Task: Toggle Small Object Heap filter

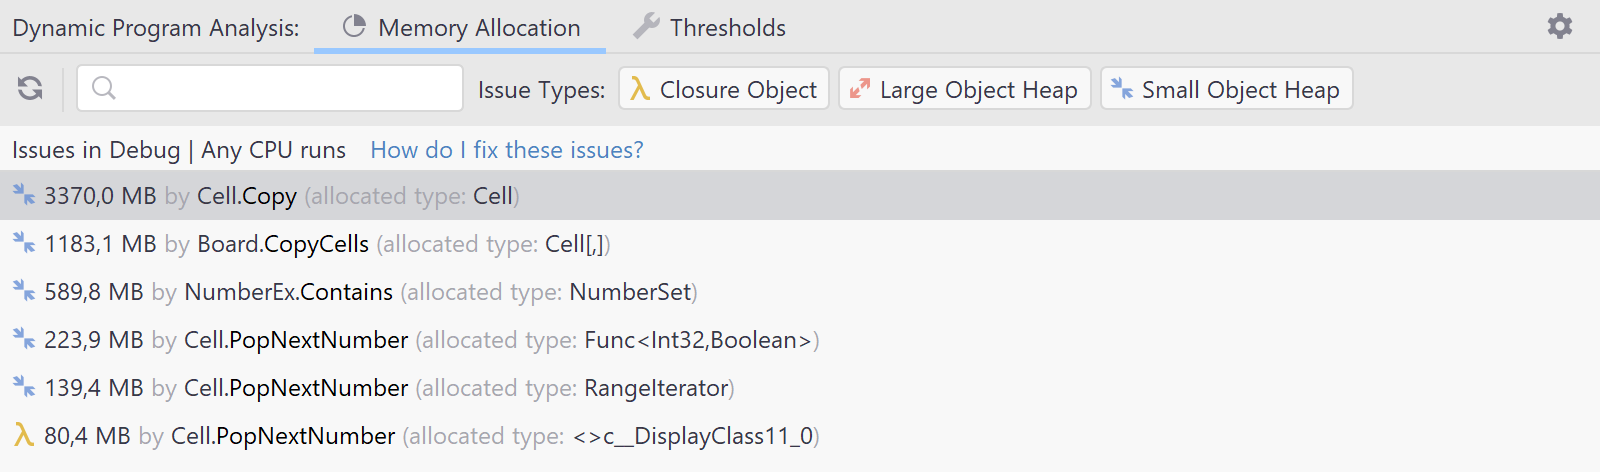Action: click(x=1226, y=89)
